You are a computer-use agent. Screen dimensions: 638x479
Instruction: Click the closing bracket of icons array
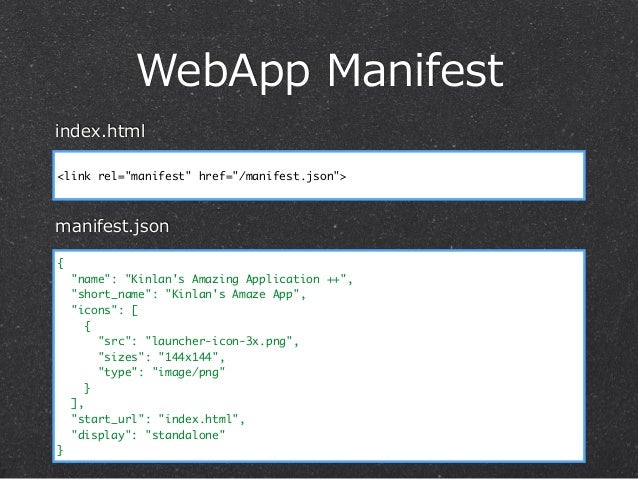pyautogui.click(x=74, y=404)
